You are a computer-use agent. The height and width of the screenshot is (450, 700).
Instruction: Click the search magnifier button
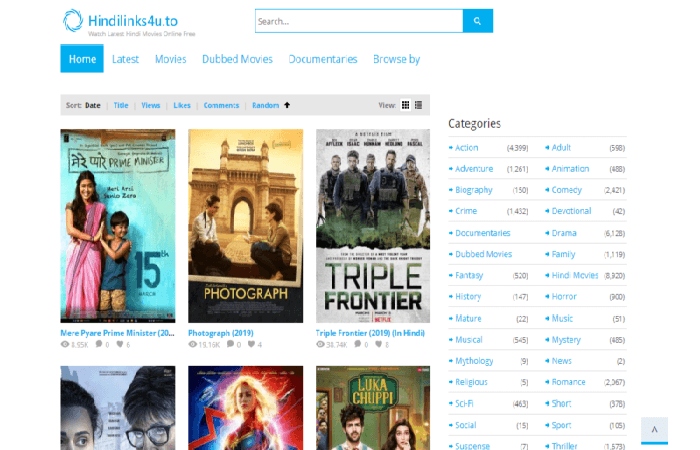[478, 21]
